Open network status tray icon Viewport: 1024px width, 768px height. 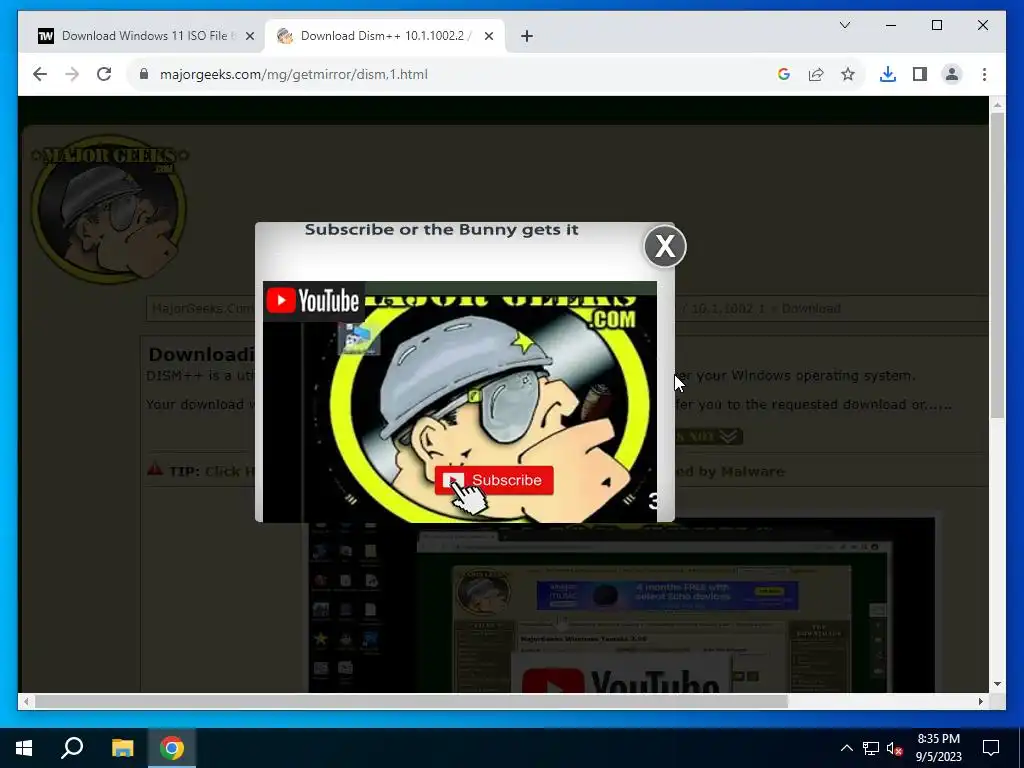871,748
